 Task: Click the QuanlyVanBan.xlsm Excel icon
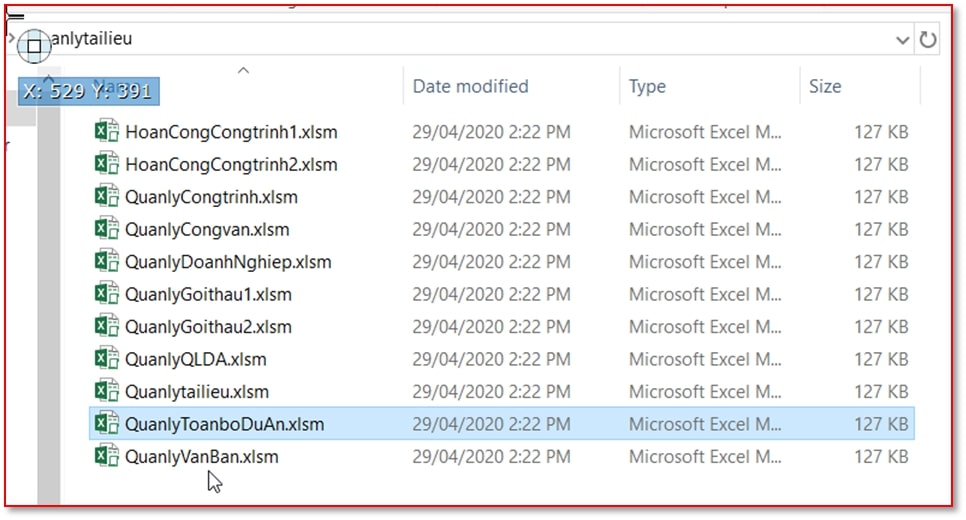(x=106, y=457)
